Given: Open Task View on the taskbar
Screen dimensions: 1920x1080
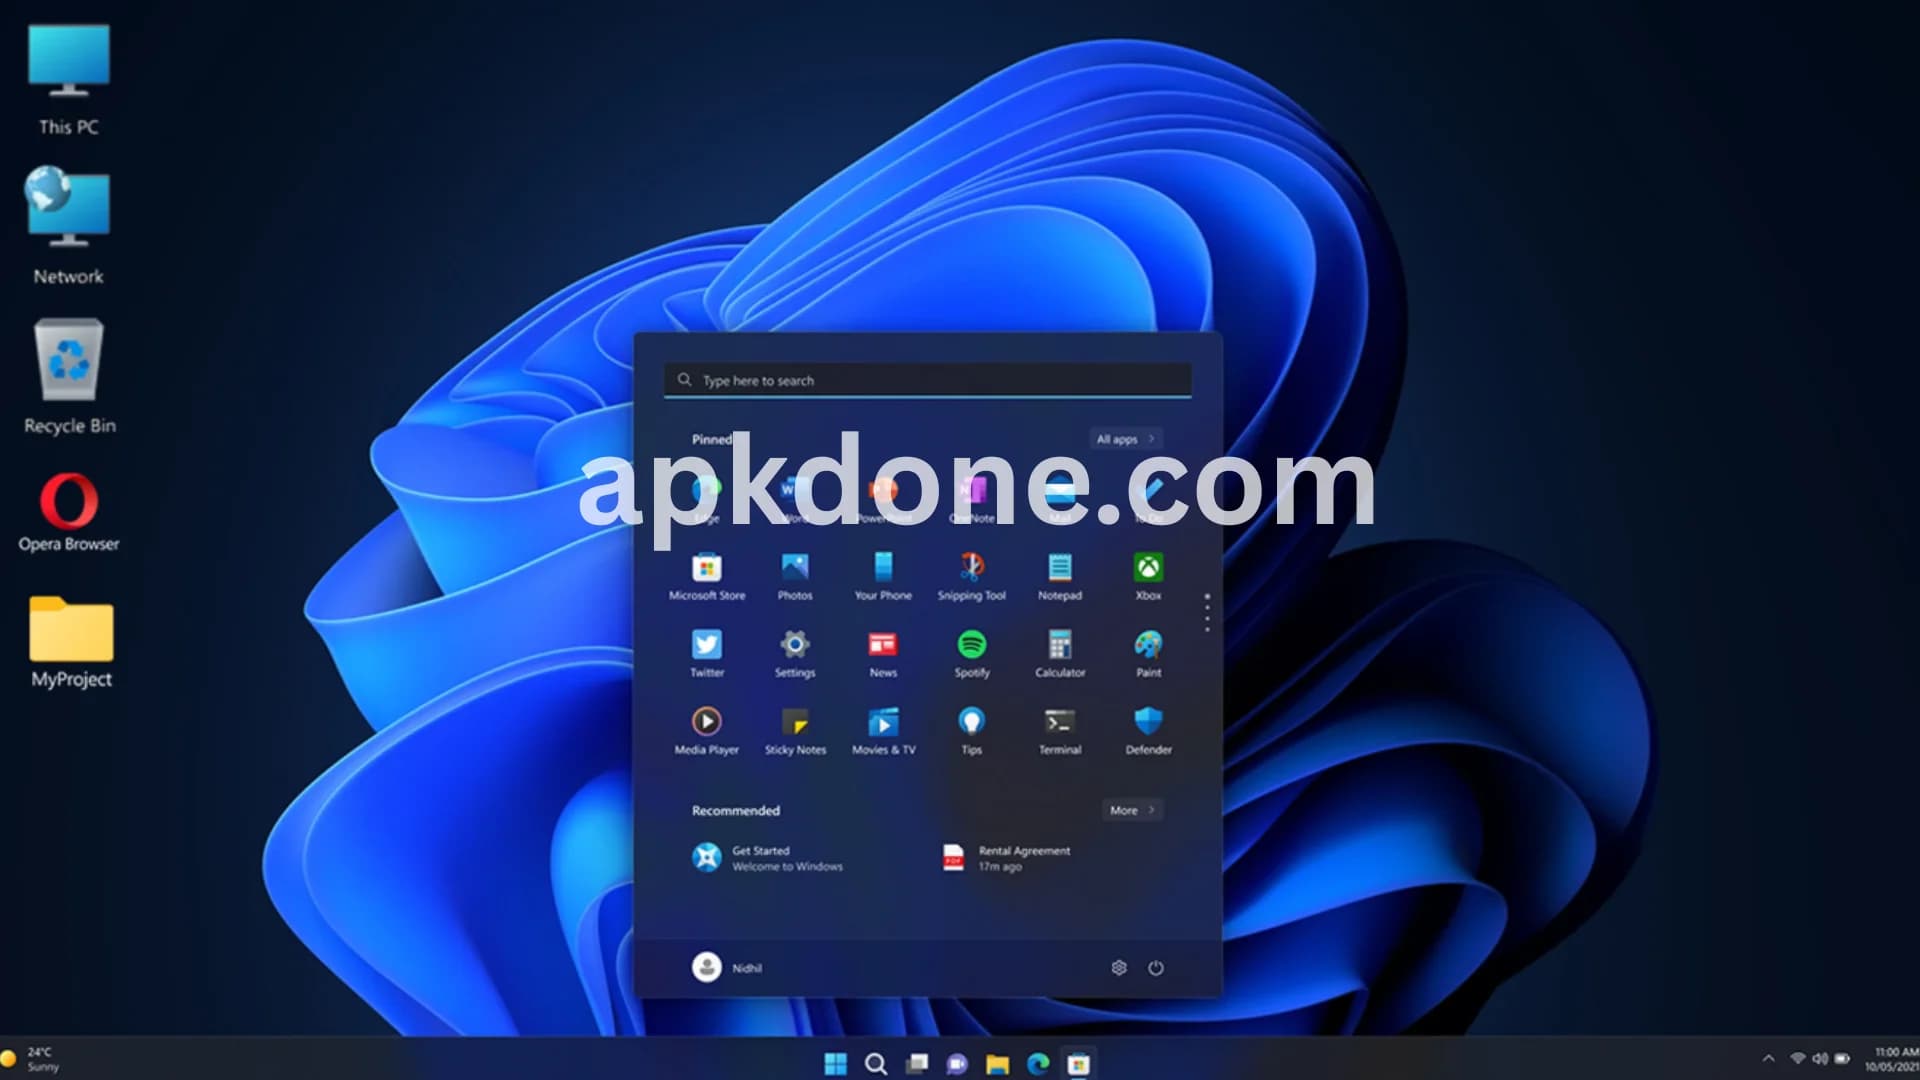Looking at the screenshot, I should 917,1063.
